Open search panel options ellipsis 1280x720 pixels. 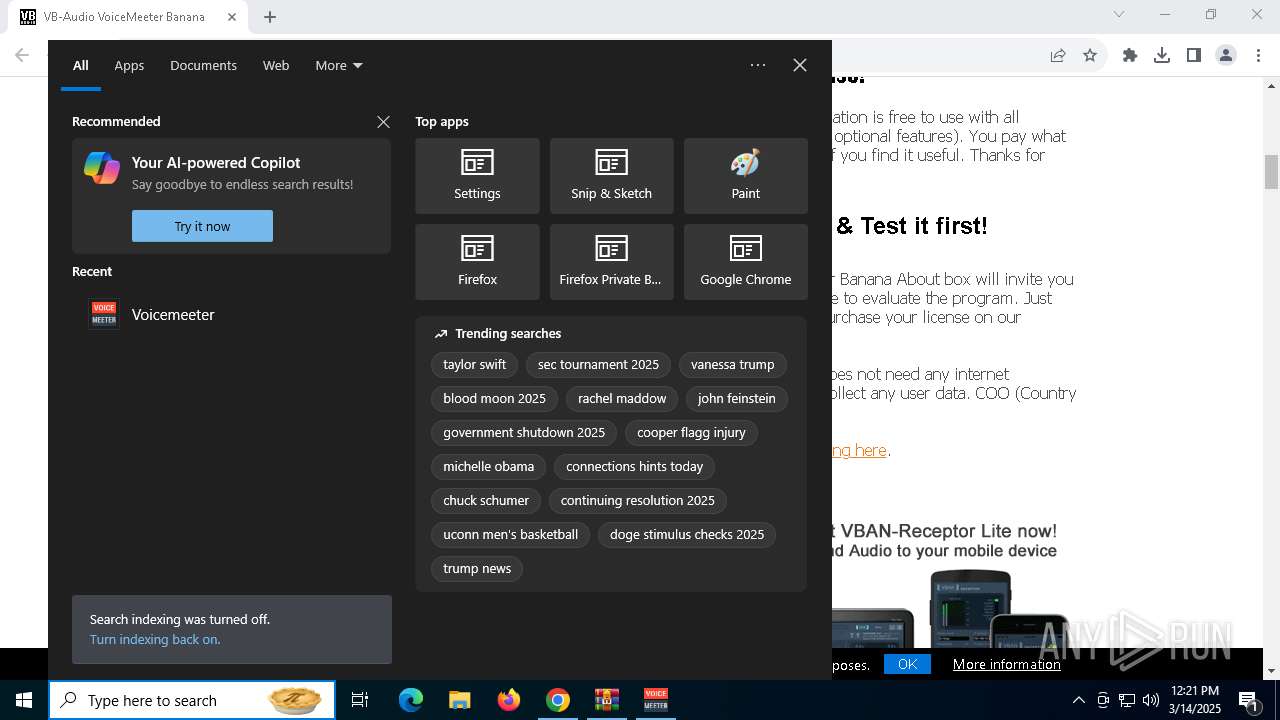tap(758, 65)
